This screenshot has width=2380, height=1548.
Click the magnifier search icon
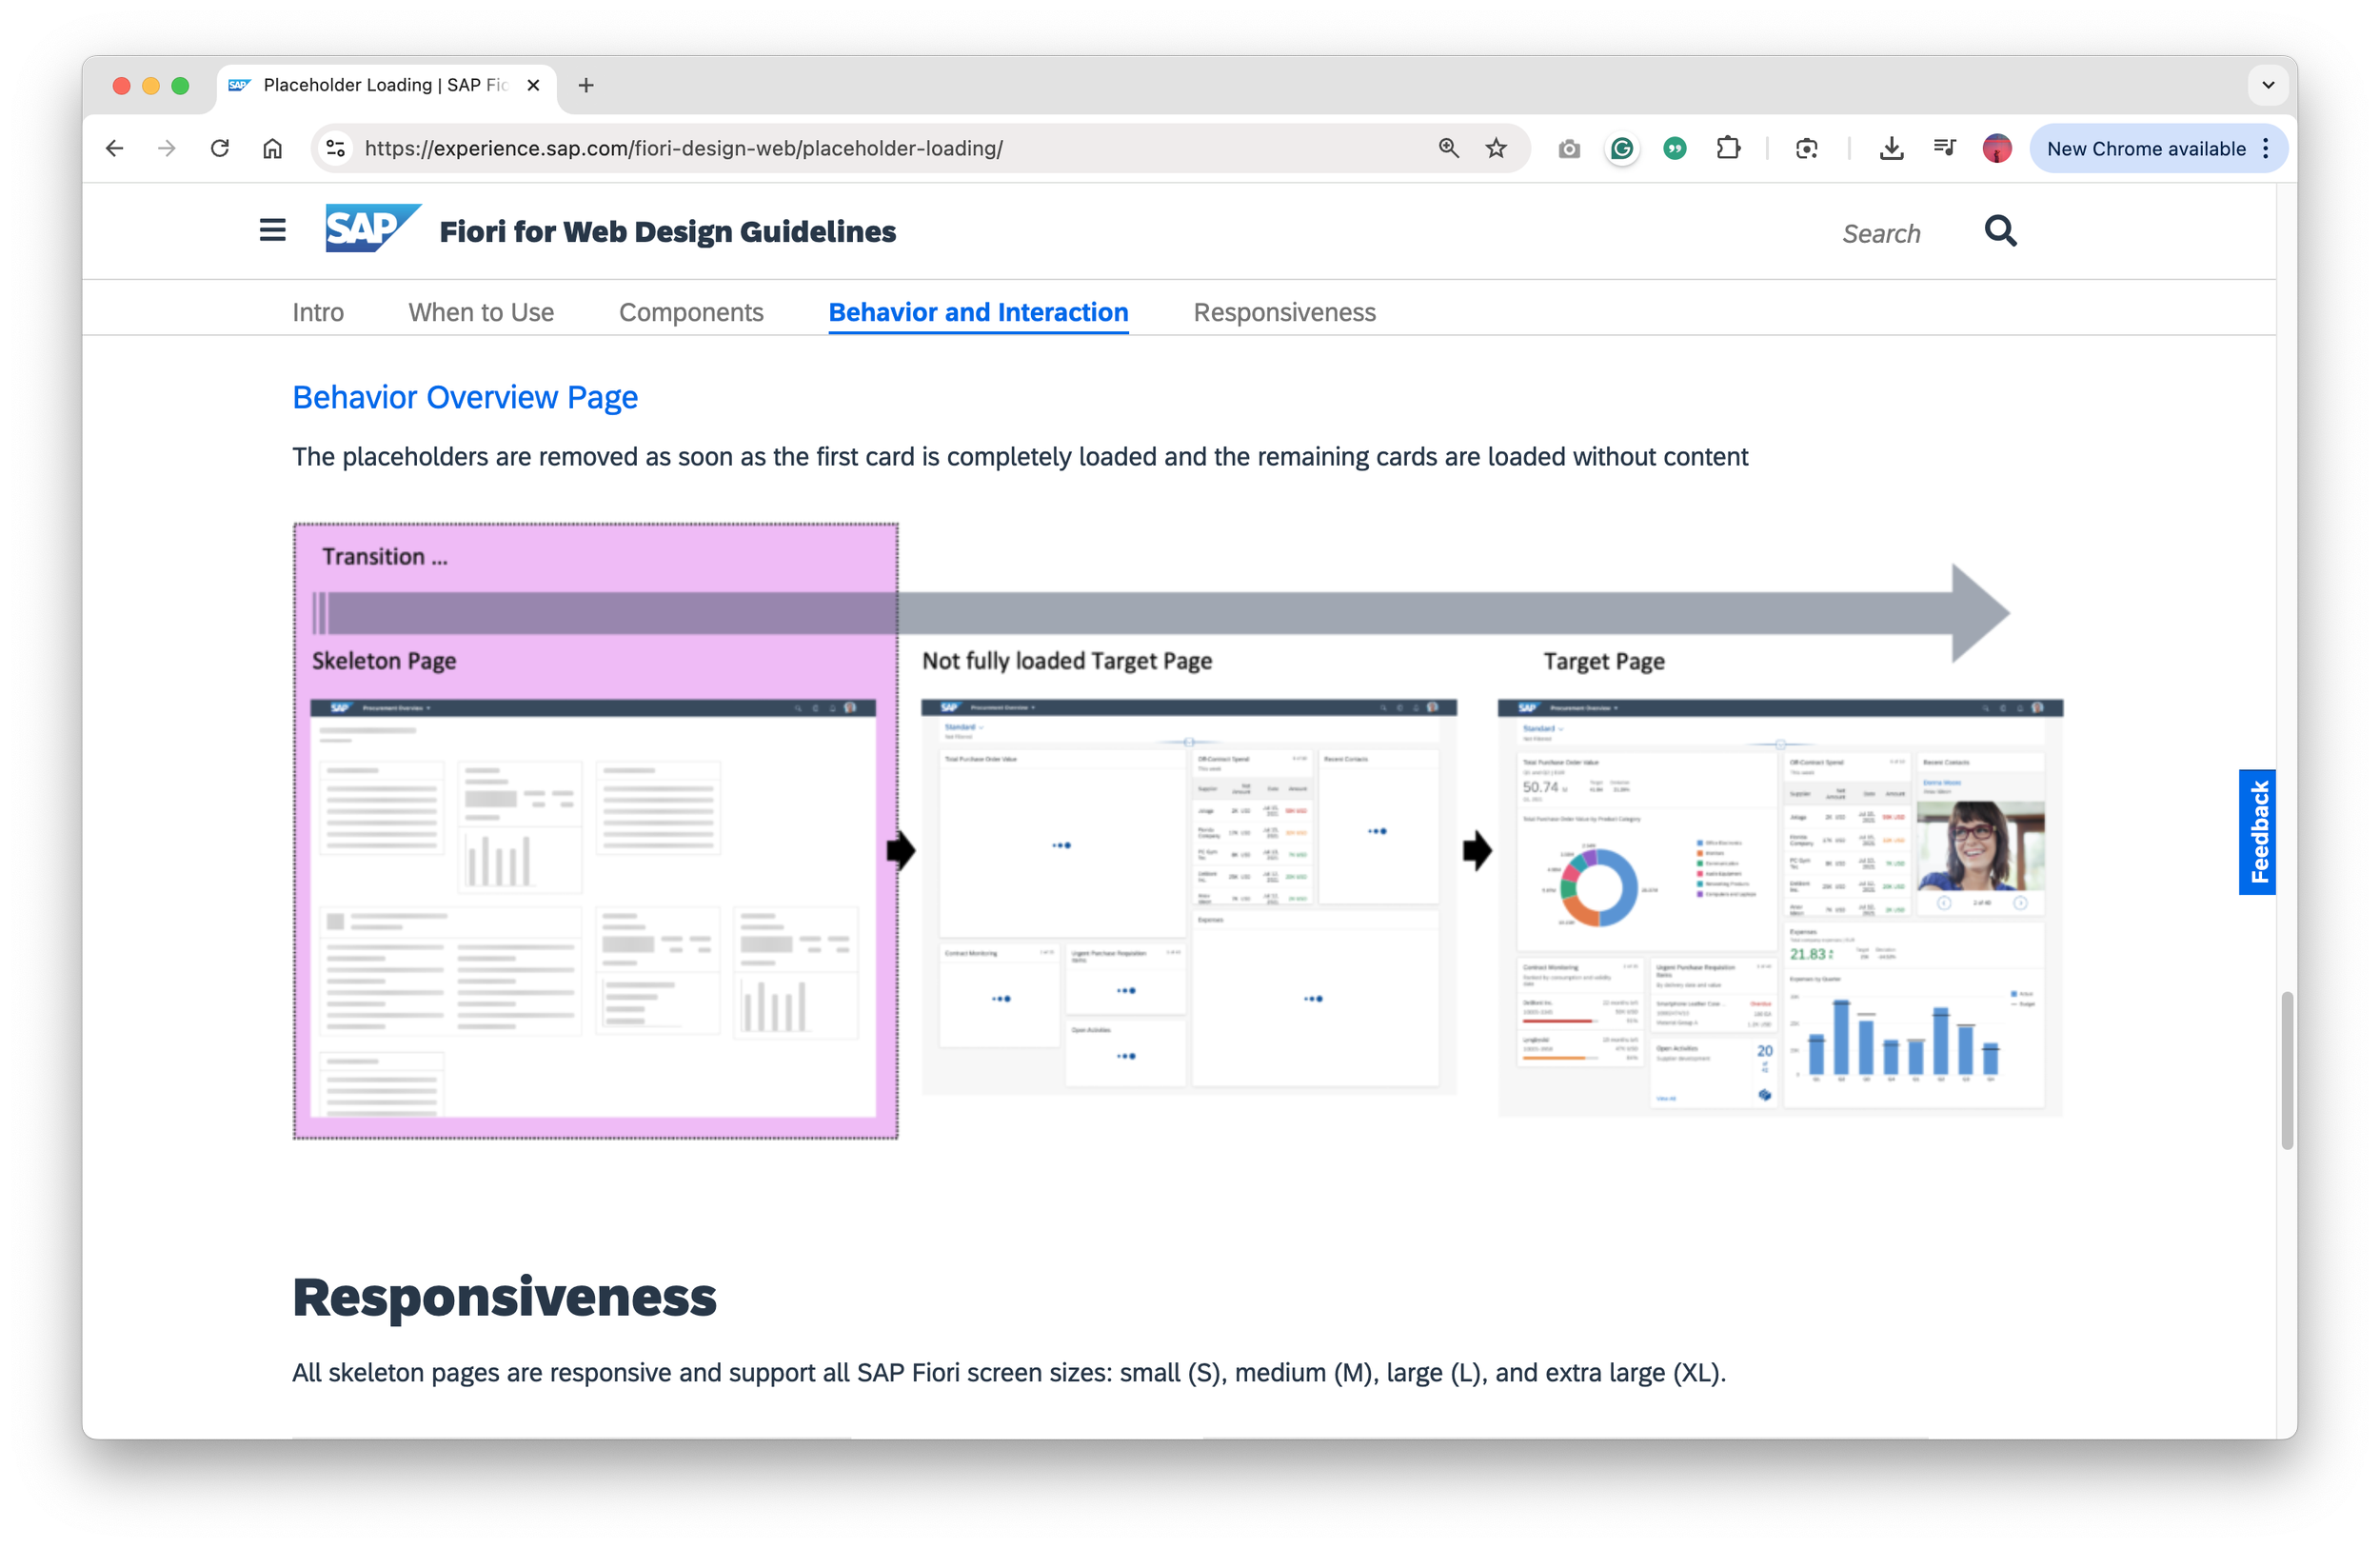coord(2000,231)
